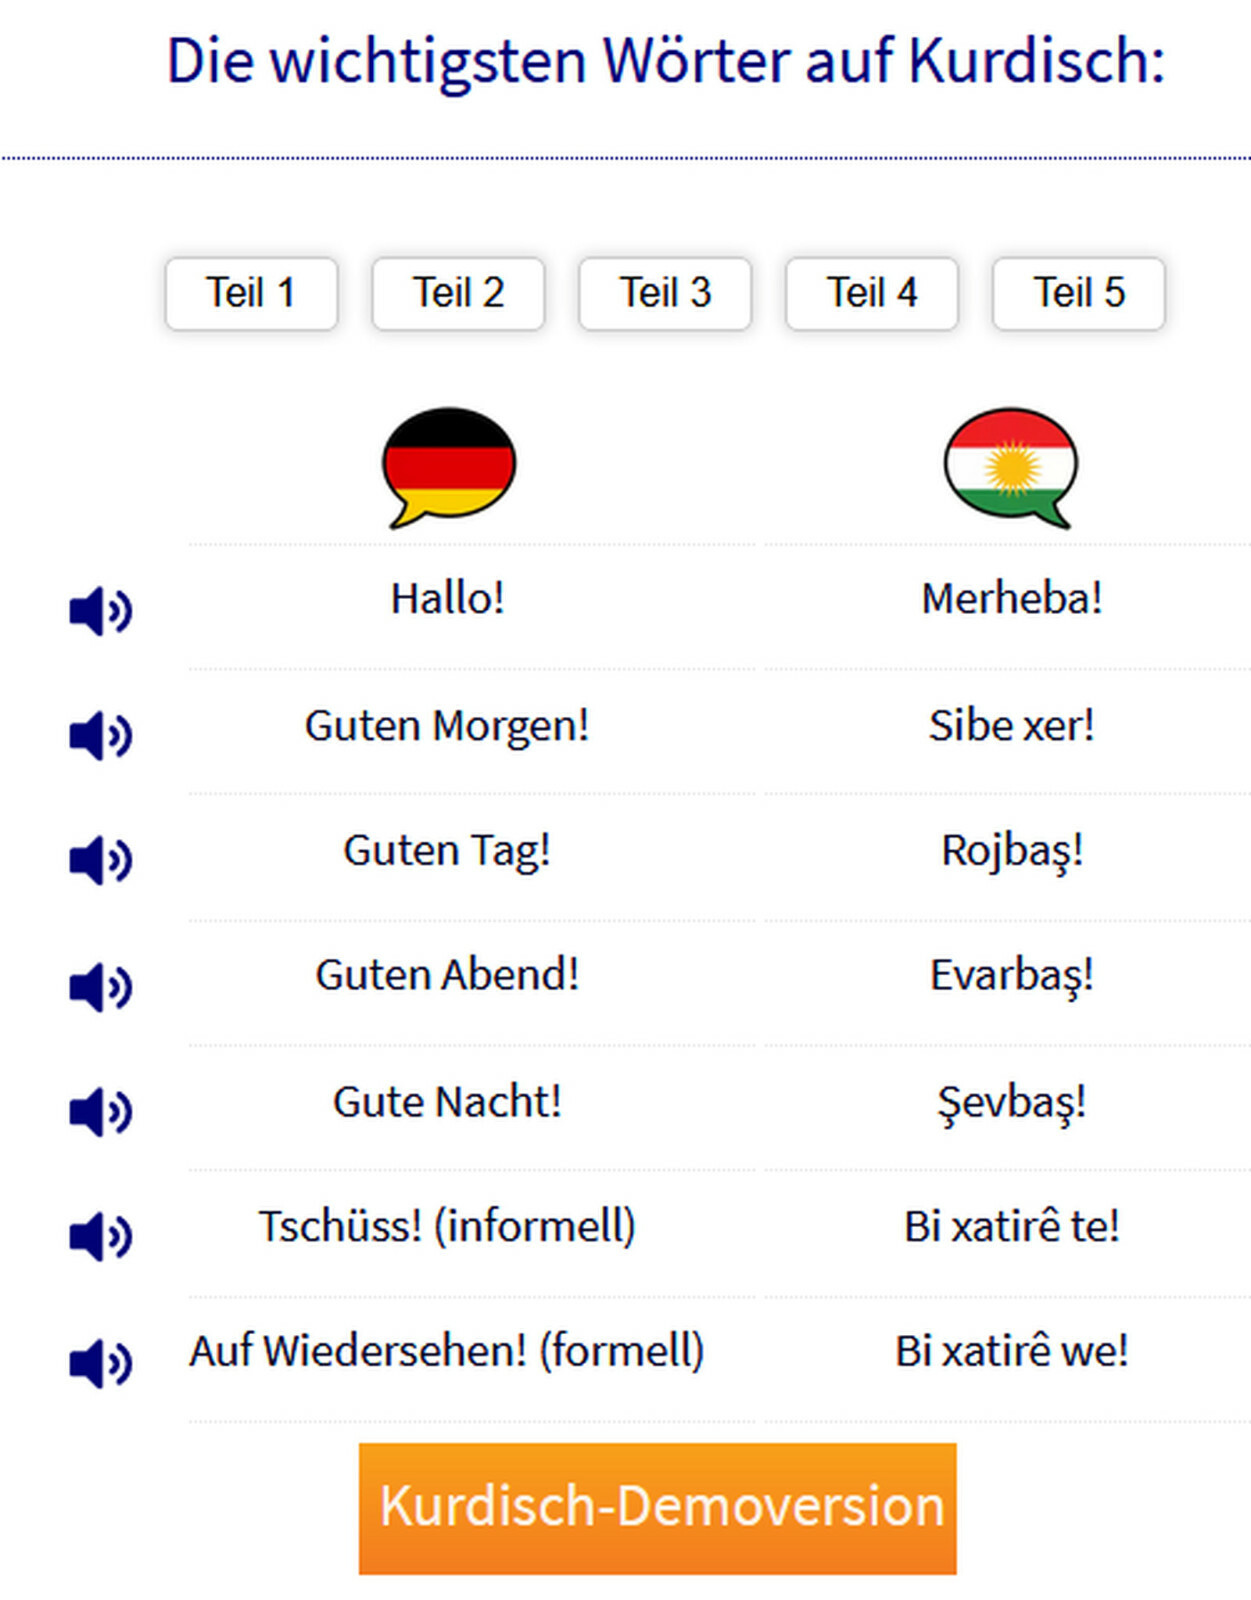1251x1600 pixels.
Task: Play audio for Auf Wiedersehen! (formell) row
Action: point(100,1364)
